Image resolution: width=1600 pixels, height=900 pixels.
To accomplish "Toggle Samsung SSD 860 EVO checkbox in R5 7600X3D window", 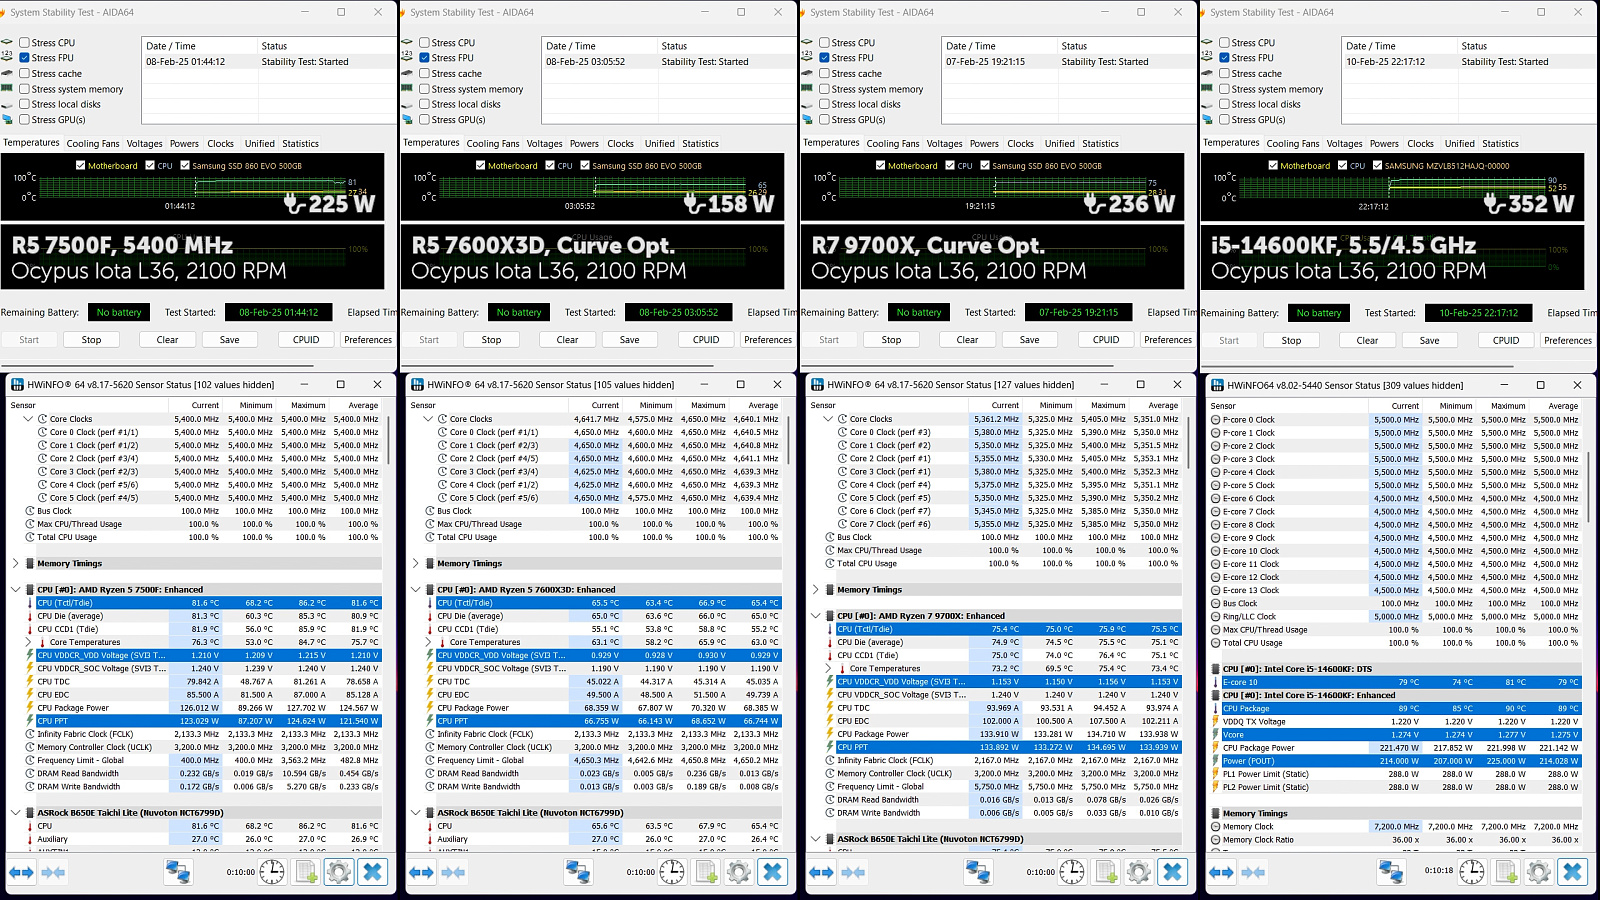I will pyautogui.click(x=585, y=166).
